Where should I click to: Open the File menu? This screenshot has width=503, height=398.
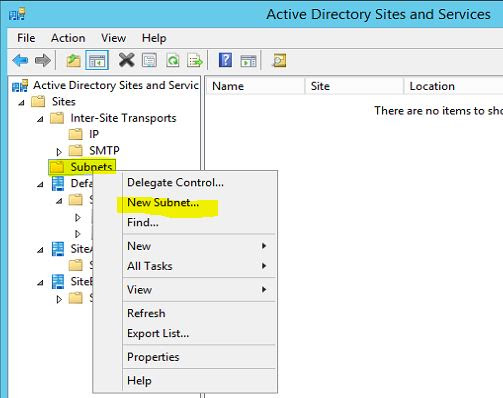[26, 38]
